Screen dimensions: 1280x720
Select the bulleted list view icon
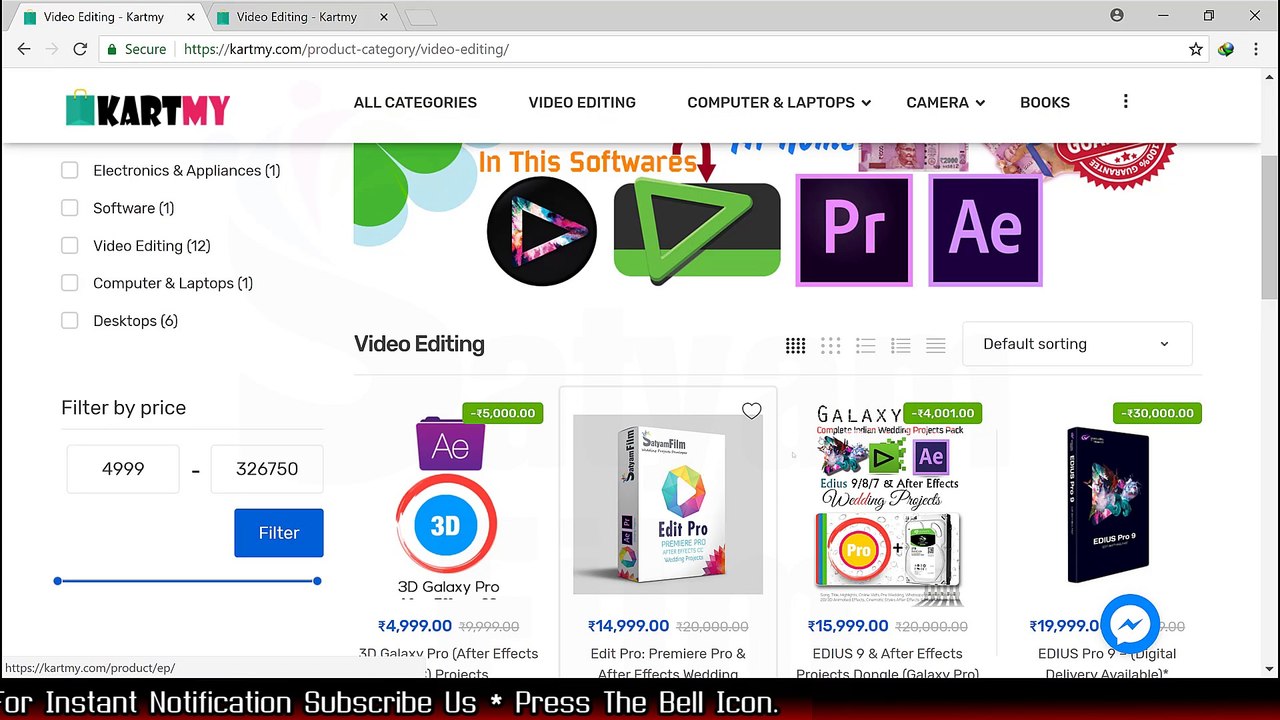click(866, 345)
